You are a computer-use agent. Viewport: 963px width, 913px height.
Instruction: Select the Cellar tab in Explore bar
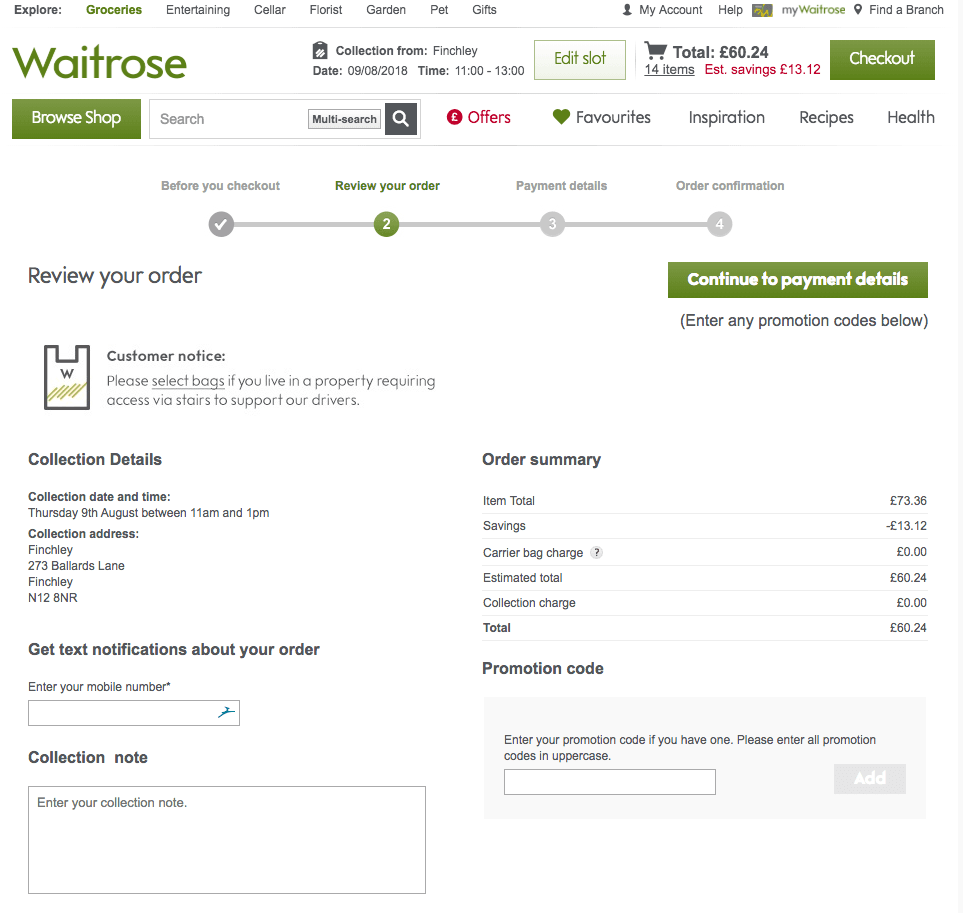269,10
